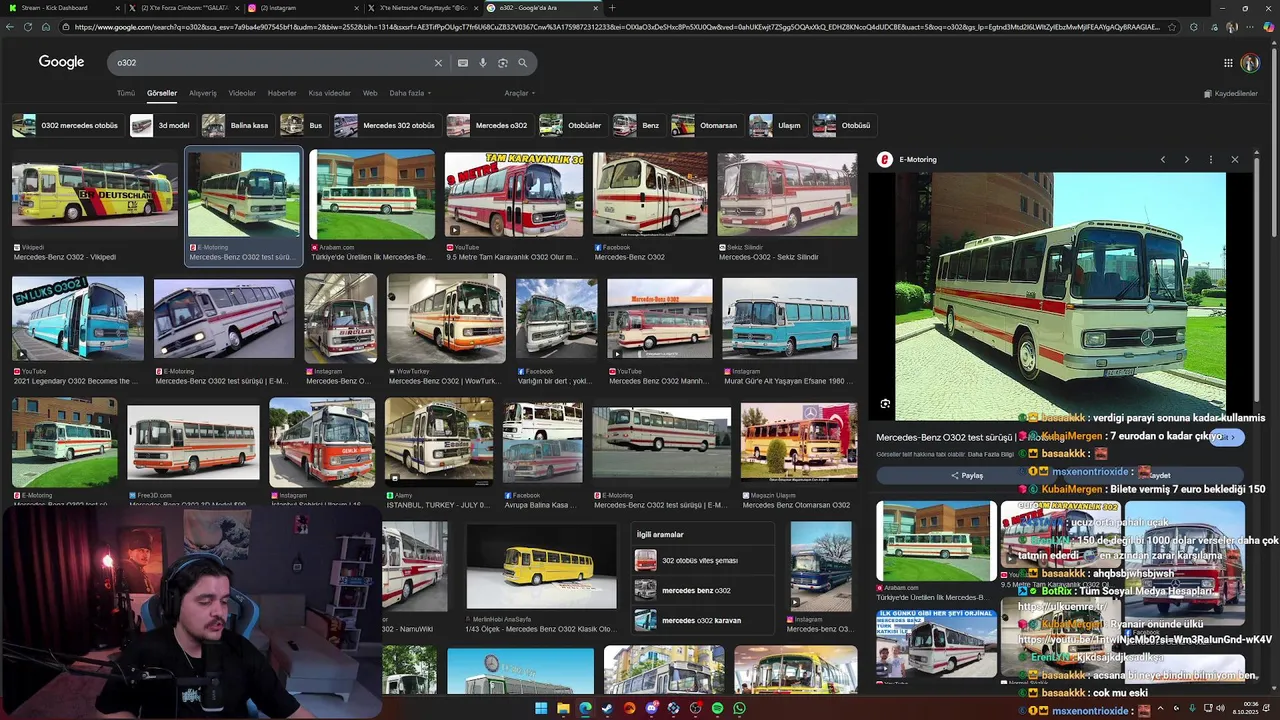Switch to the Alışveriş tab
Screen dimensions: 1280x720
coord(203,93)
